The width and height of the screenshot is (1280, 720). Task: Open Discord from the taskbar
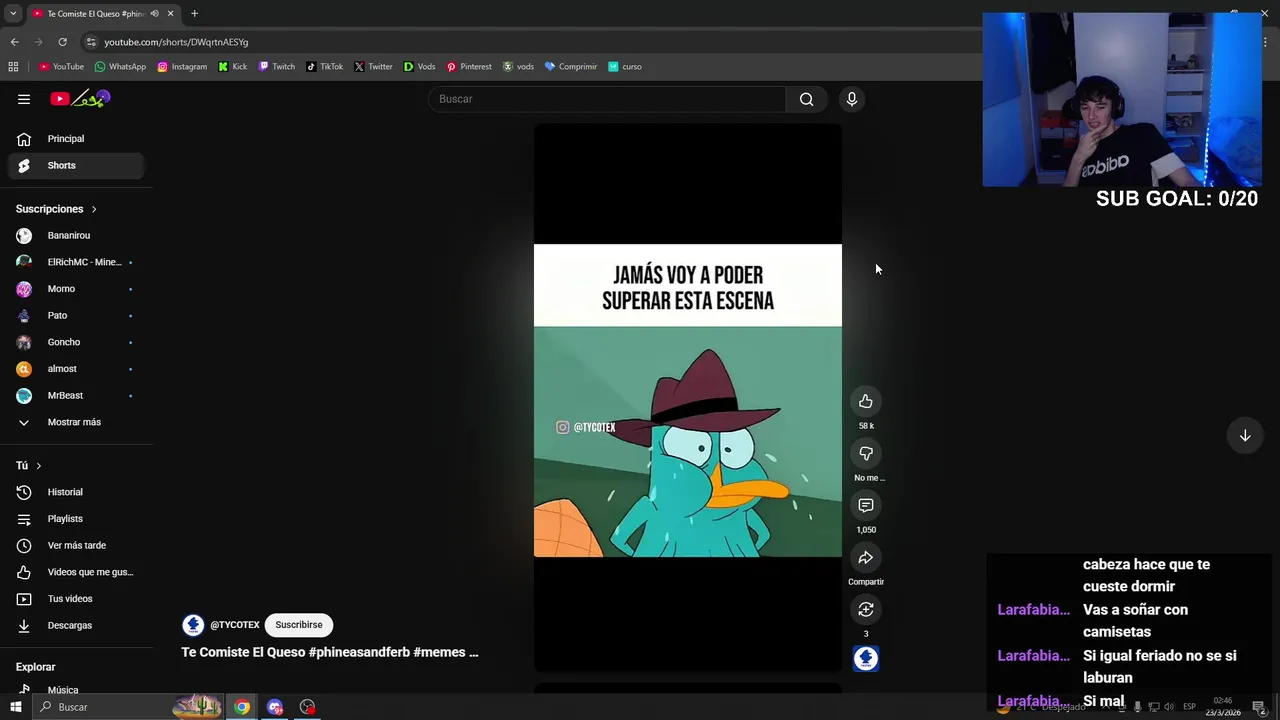(275, 707)
